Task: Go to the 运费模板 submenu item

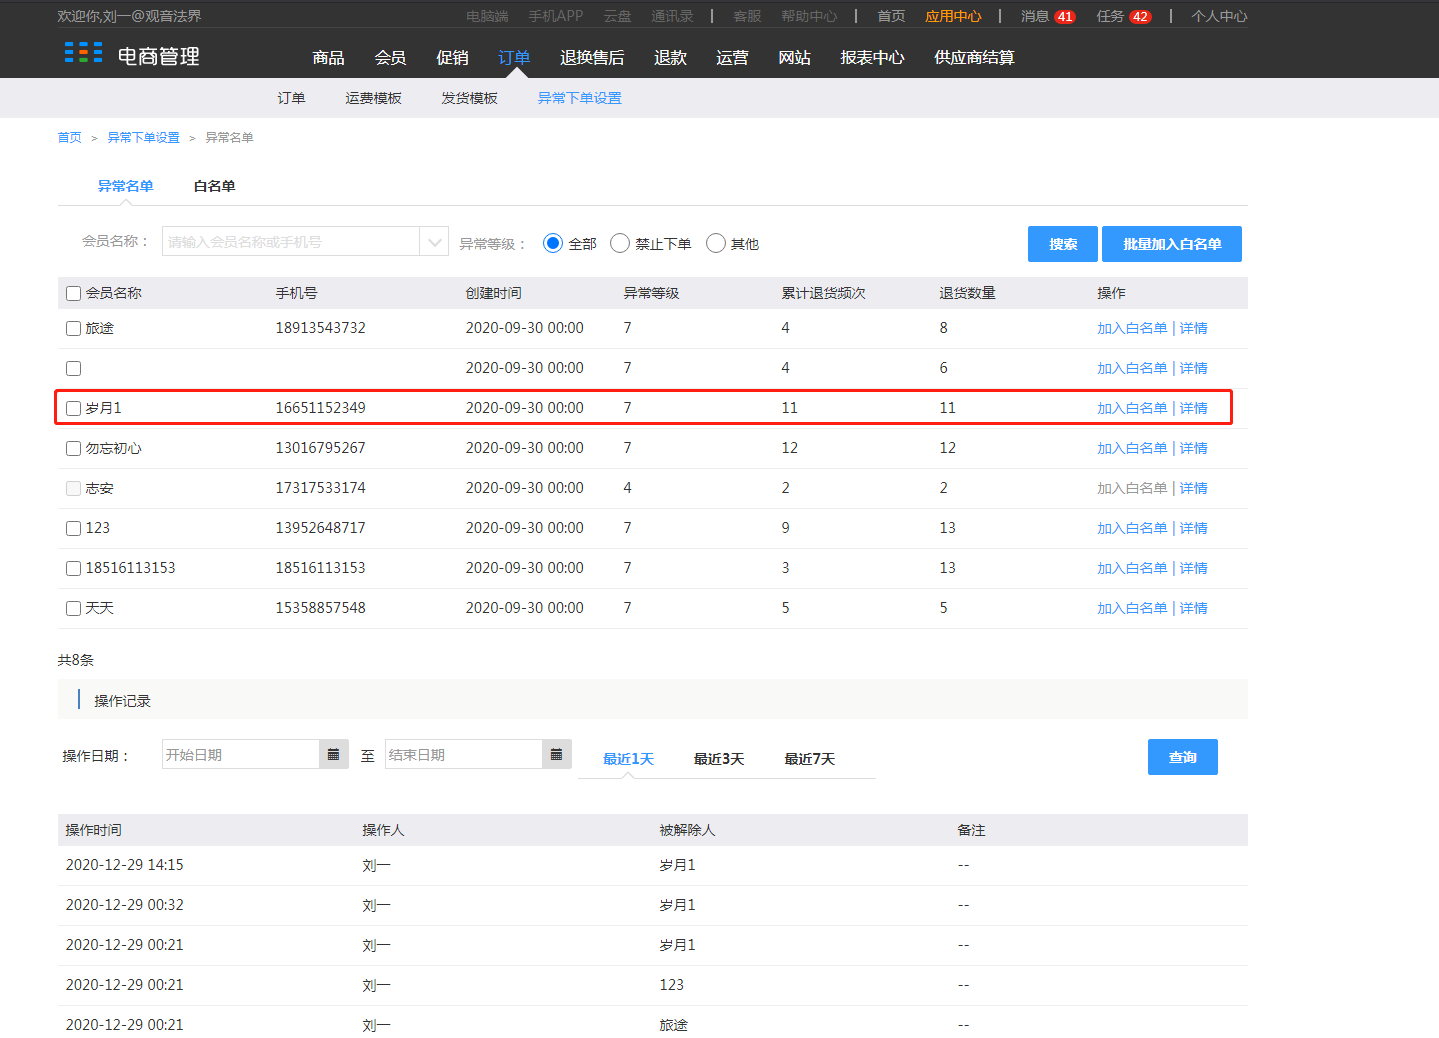Action: (x=373, y=98)
